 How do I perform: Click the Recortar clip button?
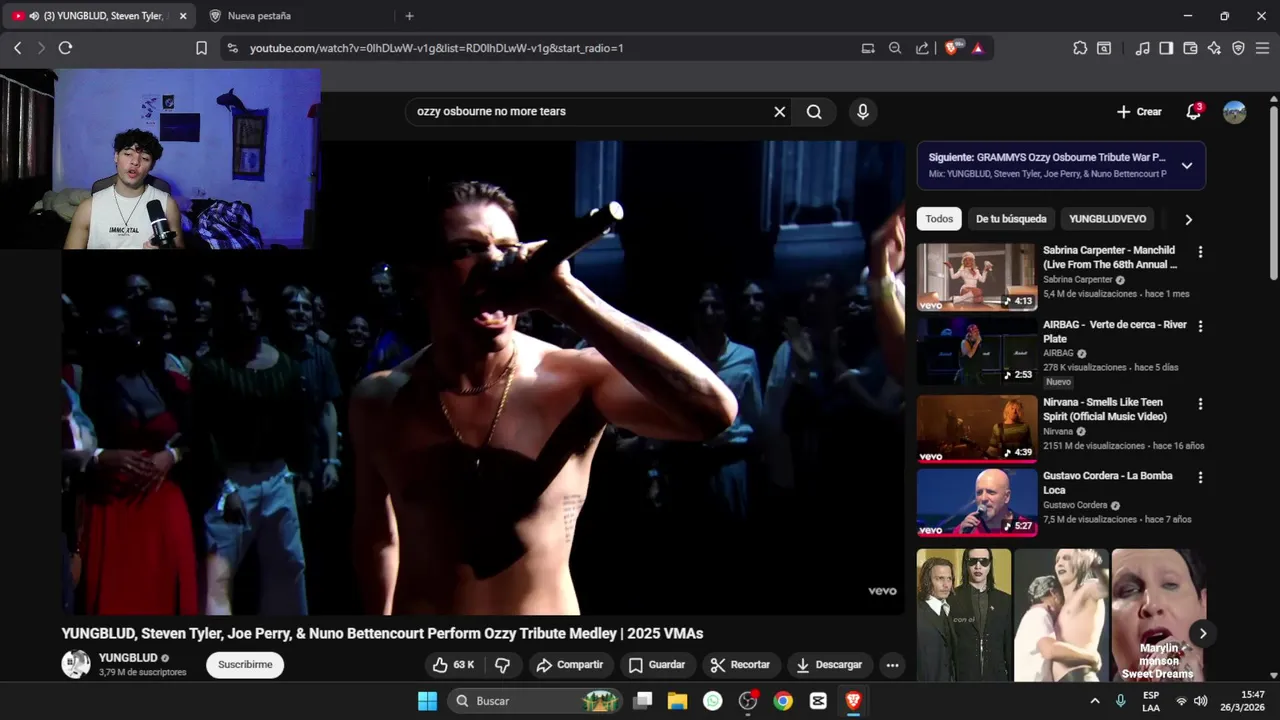pos(740,665)
